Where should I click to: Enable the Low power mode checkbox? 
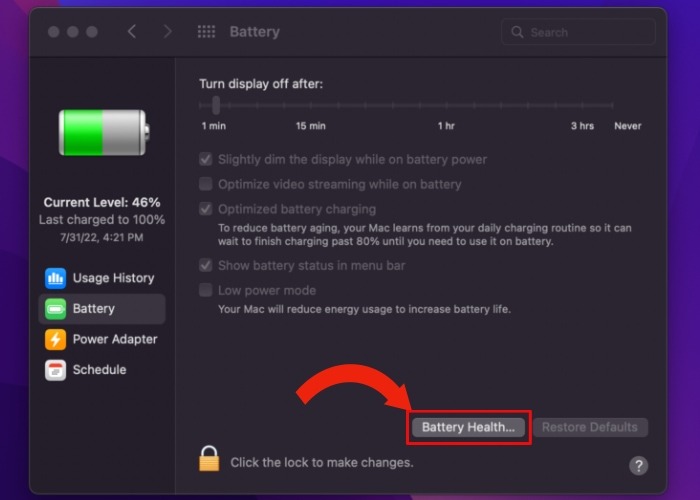click(206, 290)
